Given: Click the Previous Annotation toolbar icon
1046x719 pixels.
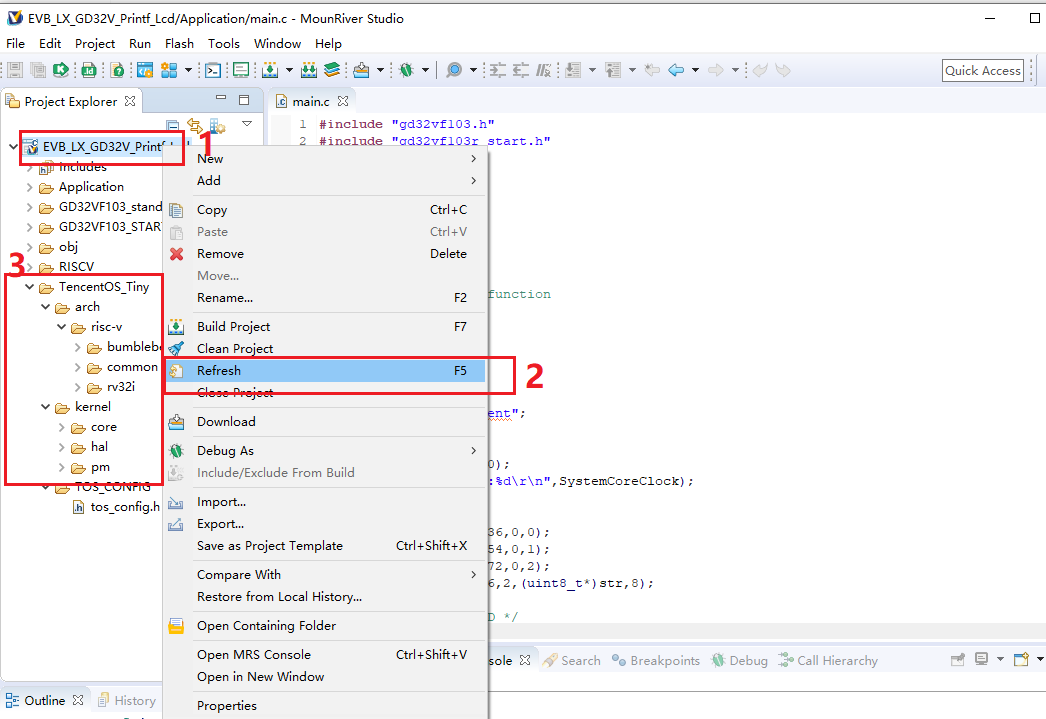Looking at the screenshot, I should [613, 70].
